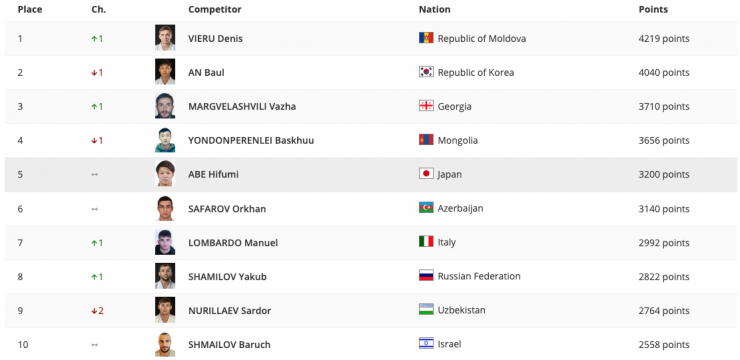Click the Russian Federation flag icon

426,276
